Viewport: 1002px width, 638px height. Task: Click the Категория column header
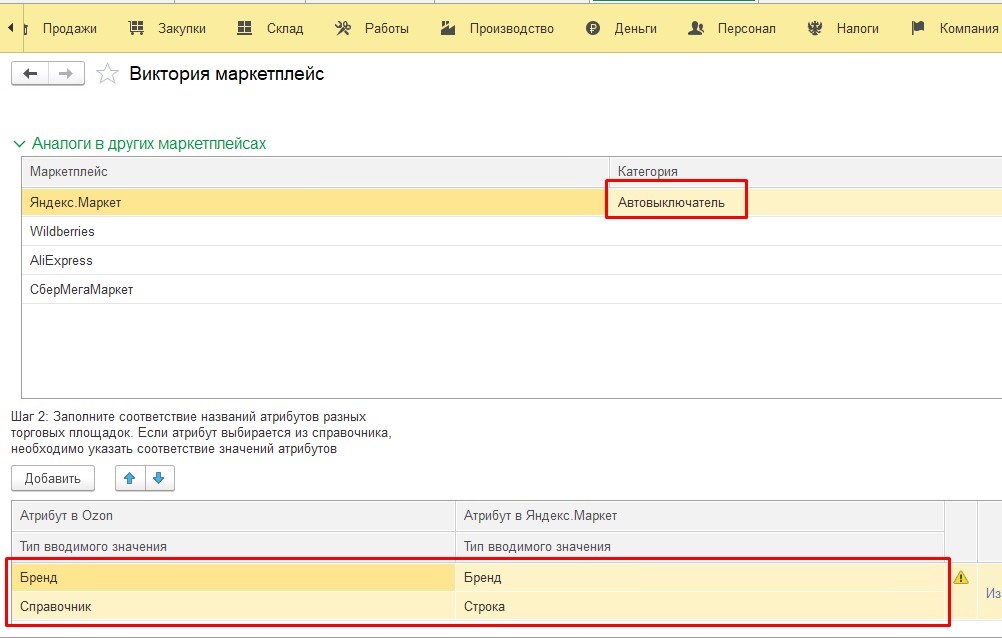click(806, 172)
